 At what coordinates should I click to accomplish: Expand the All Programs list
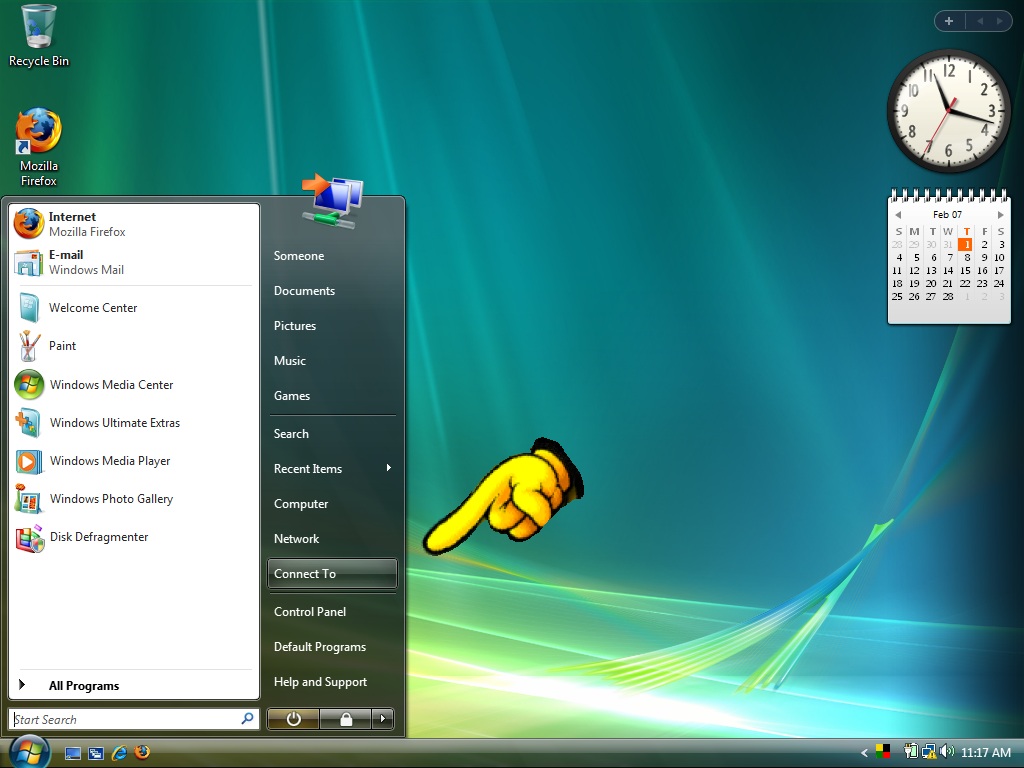point(134,686)
